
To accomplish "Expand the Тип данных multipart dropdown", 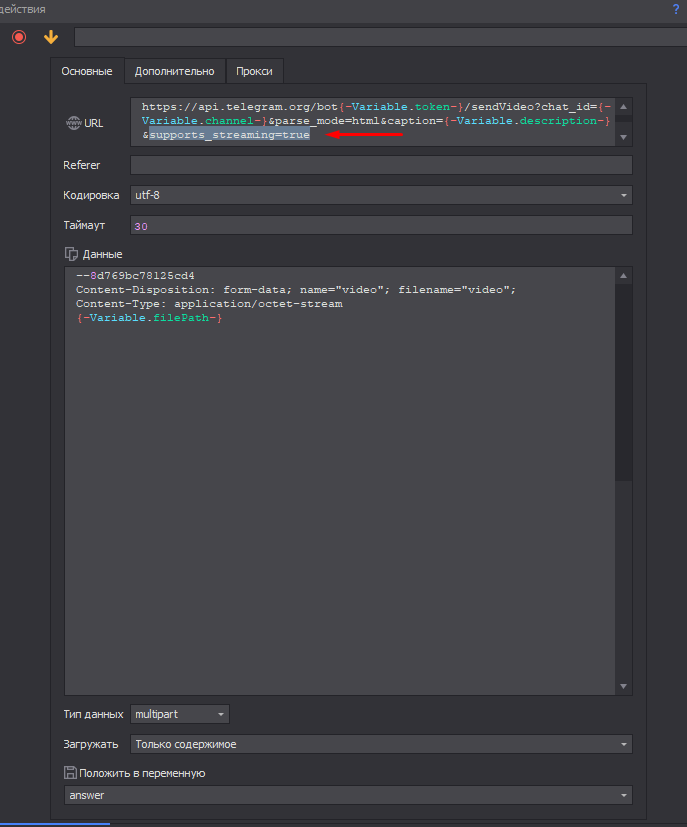I will tap(180, 714).
